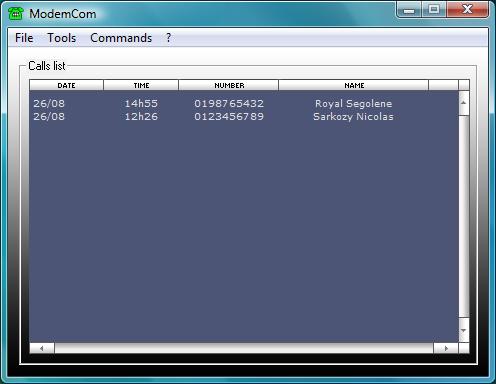Click the vertical scrollbar up arrow

[464, 103]
